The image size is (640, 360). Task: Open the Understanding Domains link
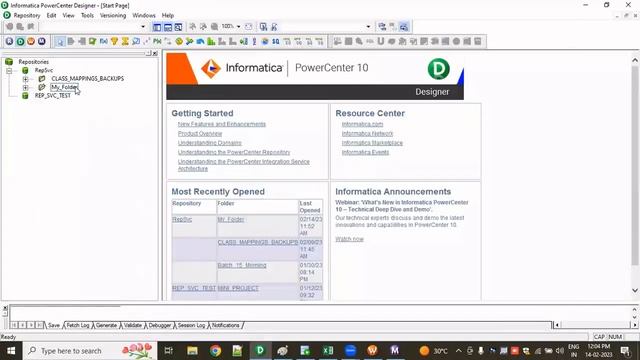click(210, 143)
